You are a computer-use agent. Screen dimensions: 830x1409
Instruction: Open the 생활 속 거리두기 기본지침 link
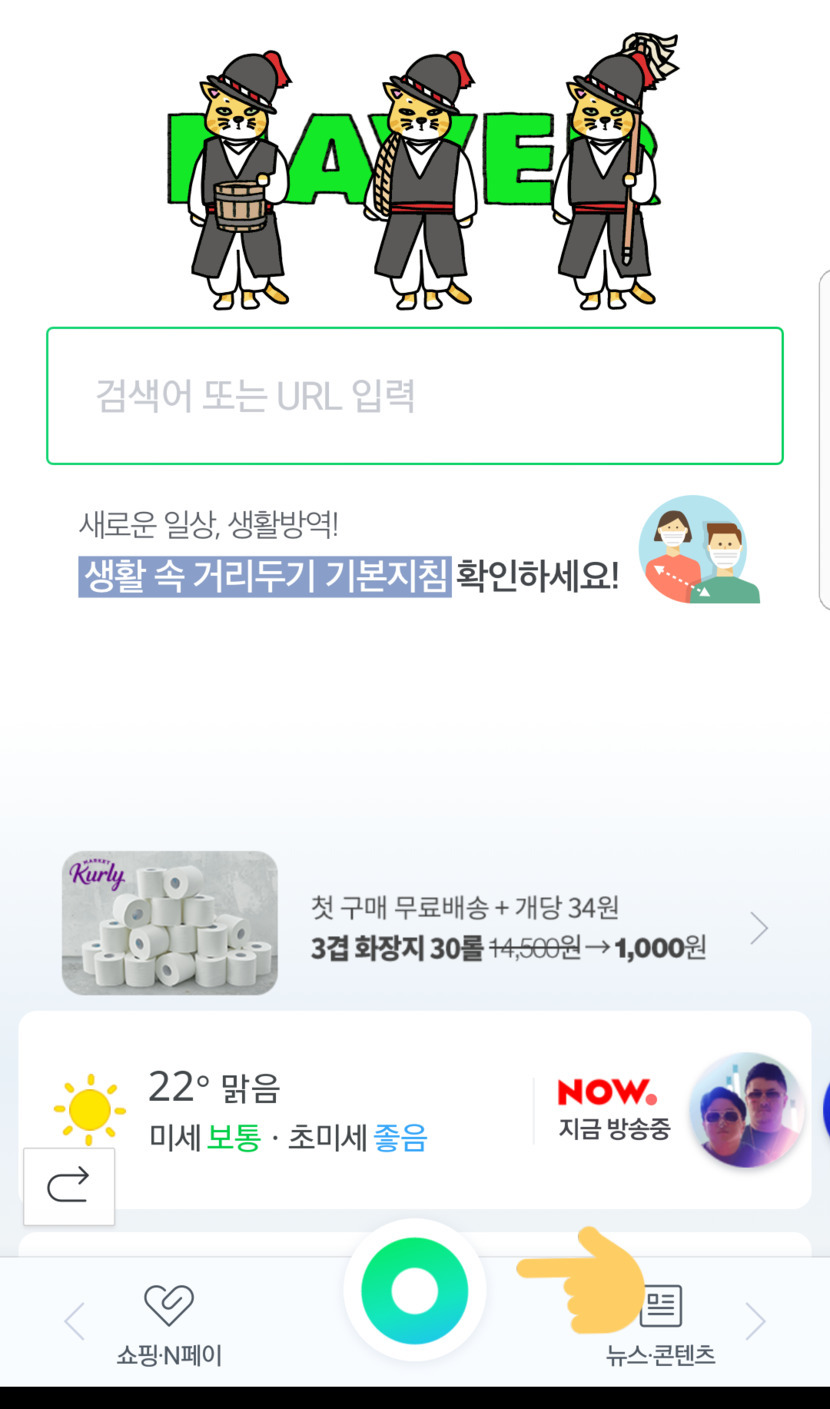coord(265,576)
